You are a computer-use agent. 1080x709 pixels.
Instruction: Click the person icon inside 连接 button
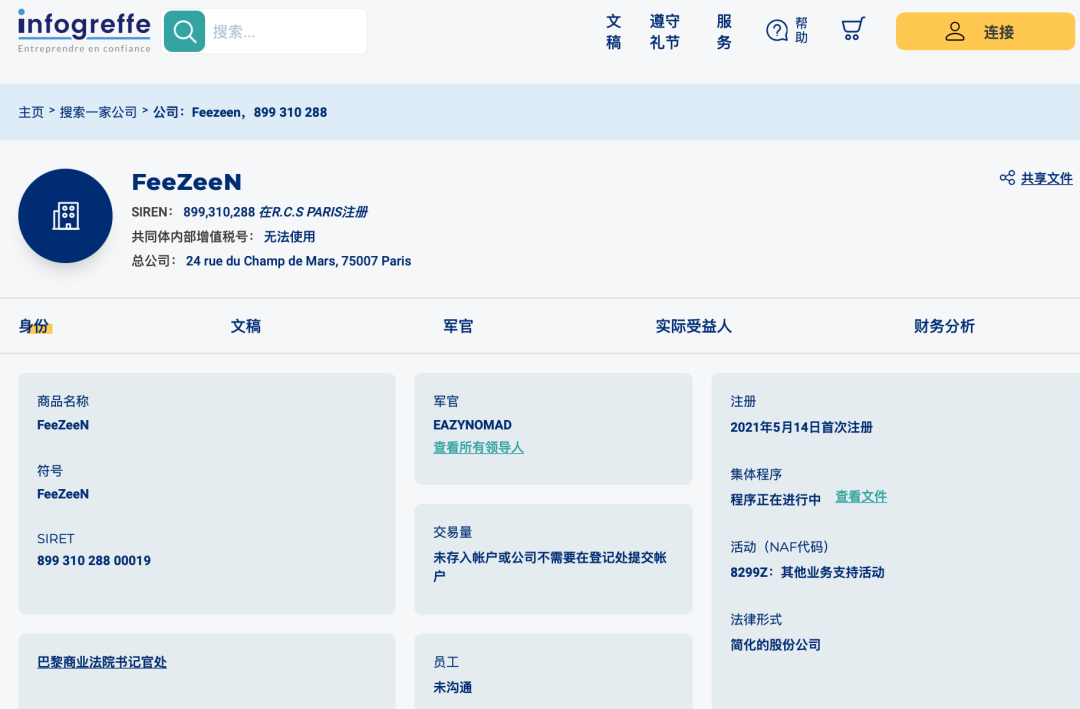(x=957, y=31)
